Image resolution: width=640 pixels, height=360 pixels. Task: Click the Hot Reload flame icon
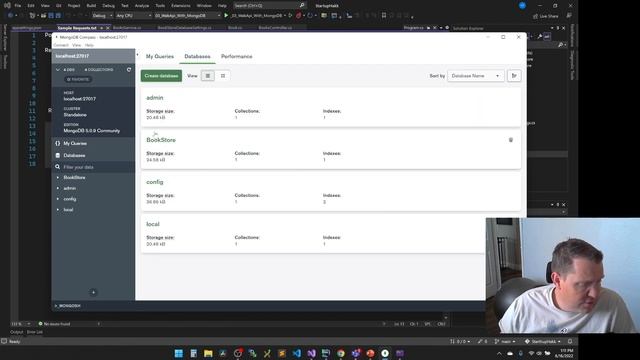click(298, 16)
